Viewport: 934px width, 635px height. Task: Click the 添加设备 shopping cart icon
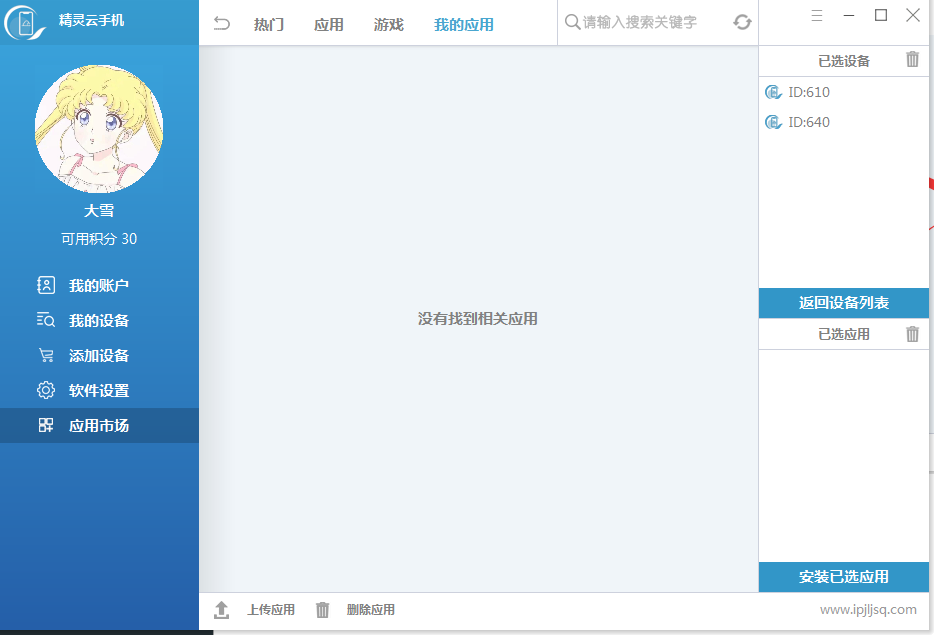[46, 356]
